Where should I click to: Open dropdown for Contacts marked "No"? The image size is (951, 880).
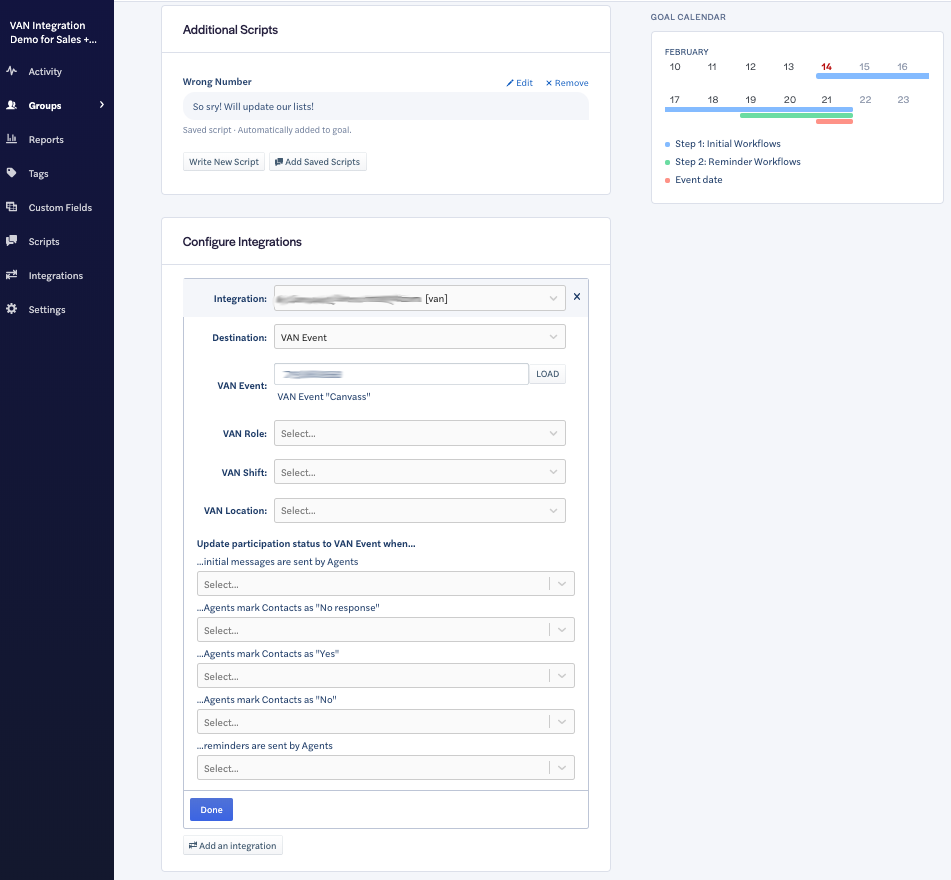386,722
